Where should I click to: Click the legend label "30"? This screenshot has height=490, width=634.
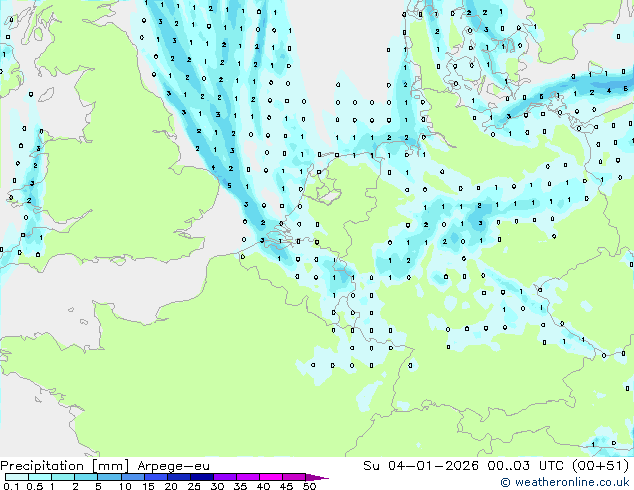[217, 486]
